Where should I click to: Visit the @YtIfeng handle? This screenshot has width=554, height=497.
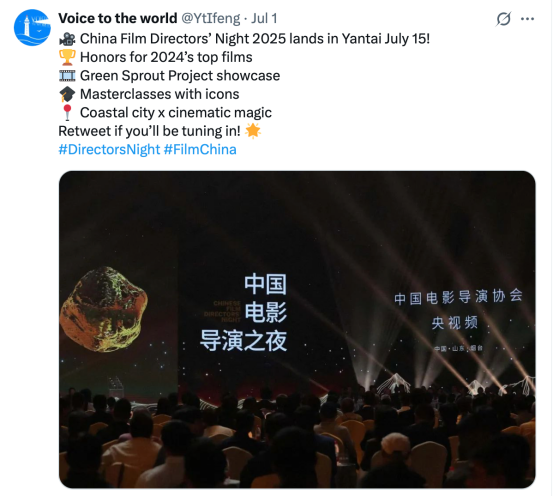(x=211, y=18)
